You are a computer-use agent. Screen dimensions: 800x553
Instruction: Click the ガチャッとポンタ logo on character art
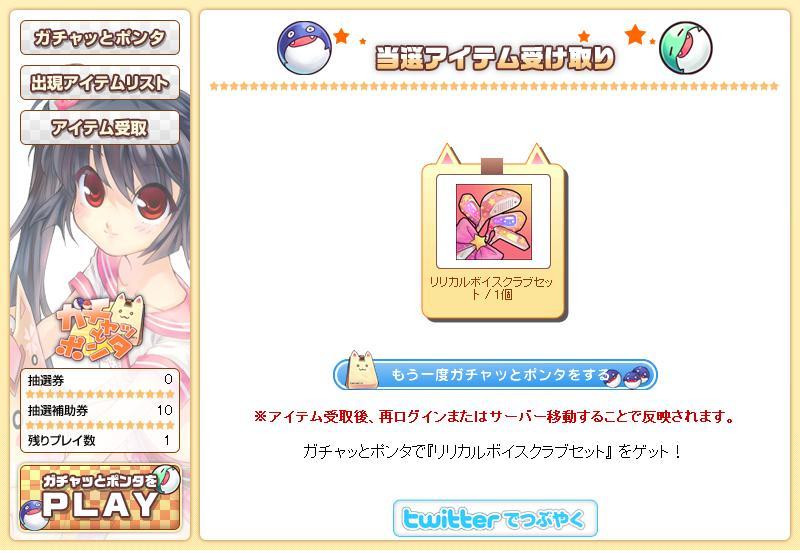tap(100, 327)
